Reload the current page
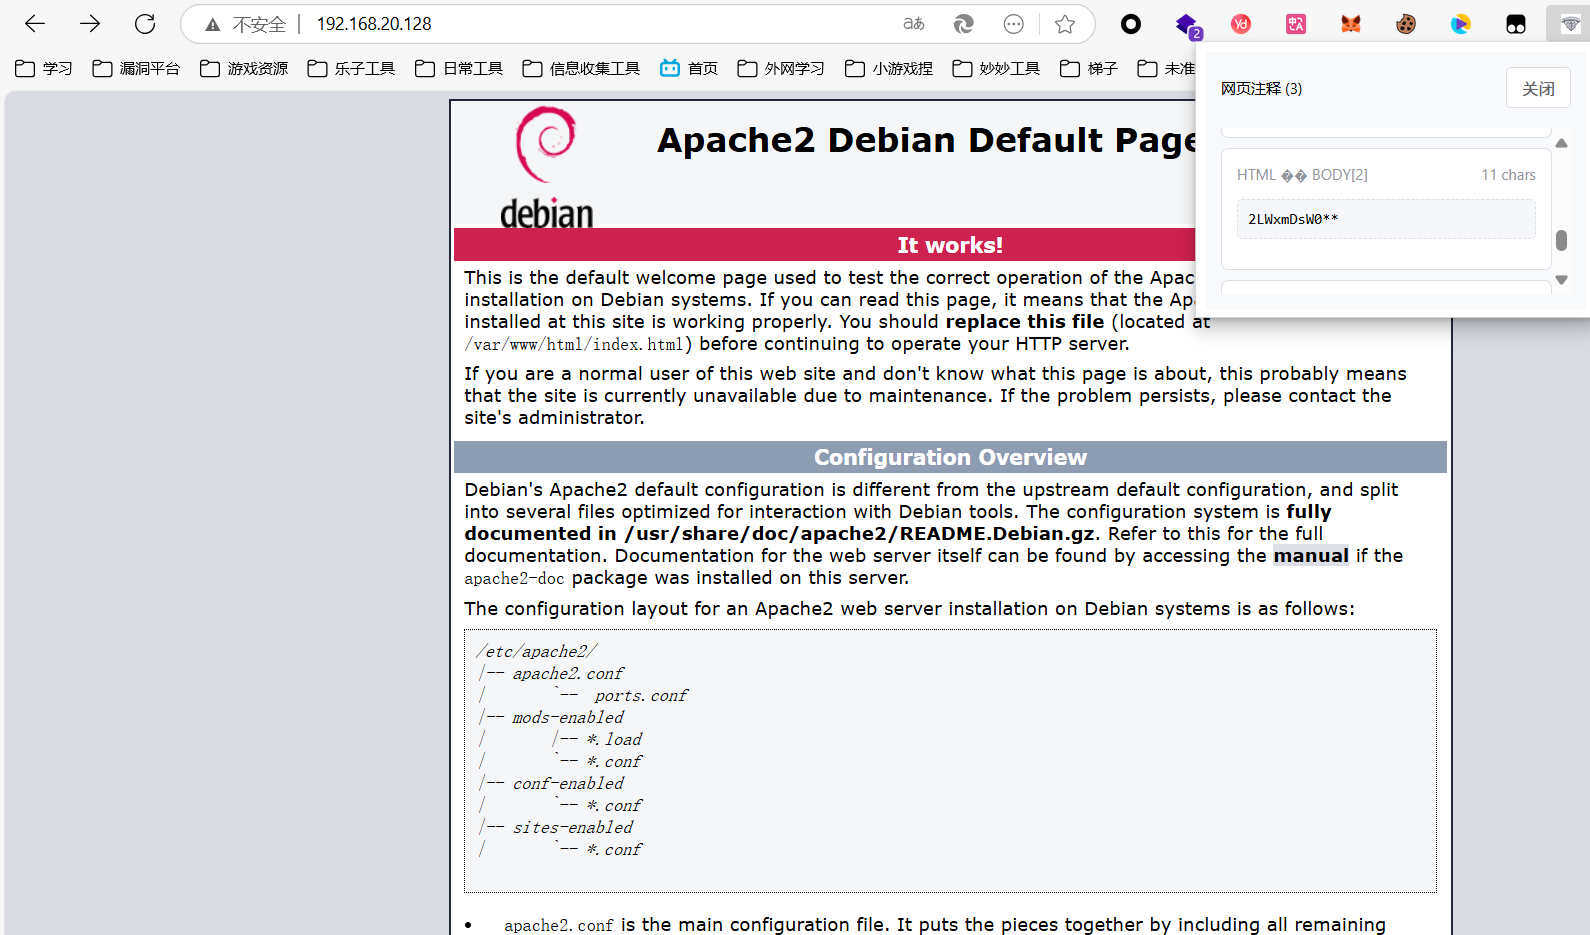The width and height of the screenshot is (1590, 935). [x=145, y=24]
